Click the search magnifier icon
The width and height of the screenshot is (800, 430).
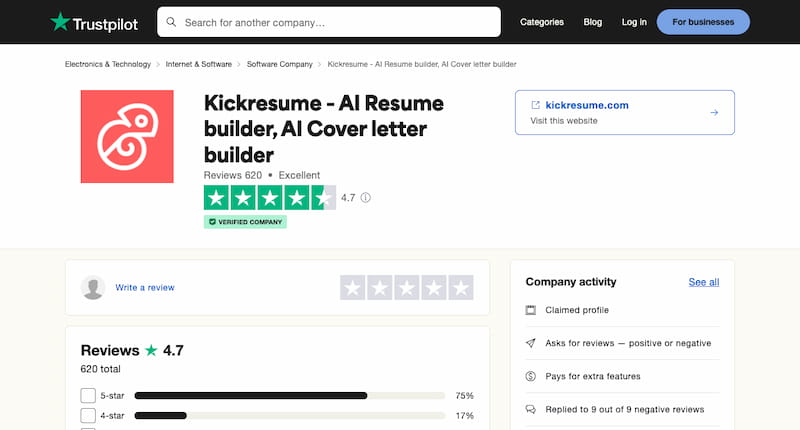click(171, 22)
